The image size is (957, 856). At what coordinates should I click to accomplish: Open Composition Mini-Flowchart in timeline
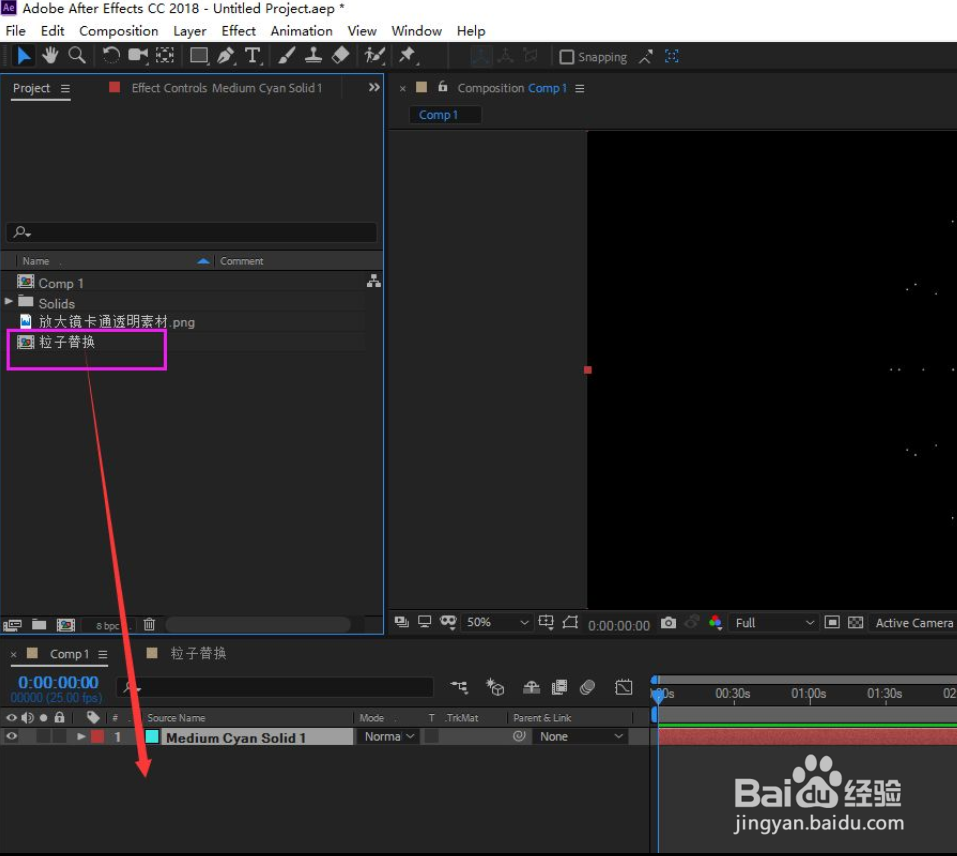coord(459,688)
